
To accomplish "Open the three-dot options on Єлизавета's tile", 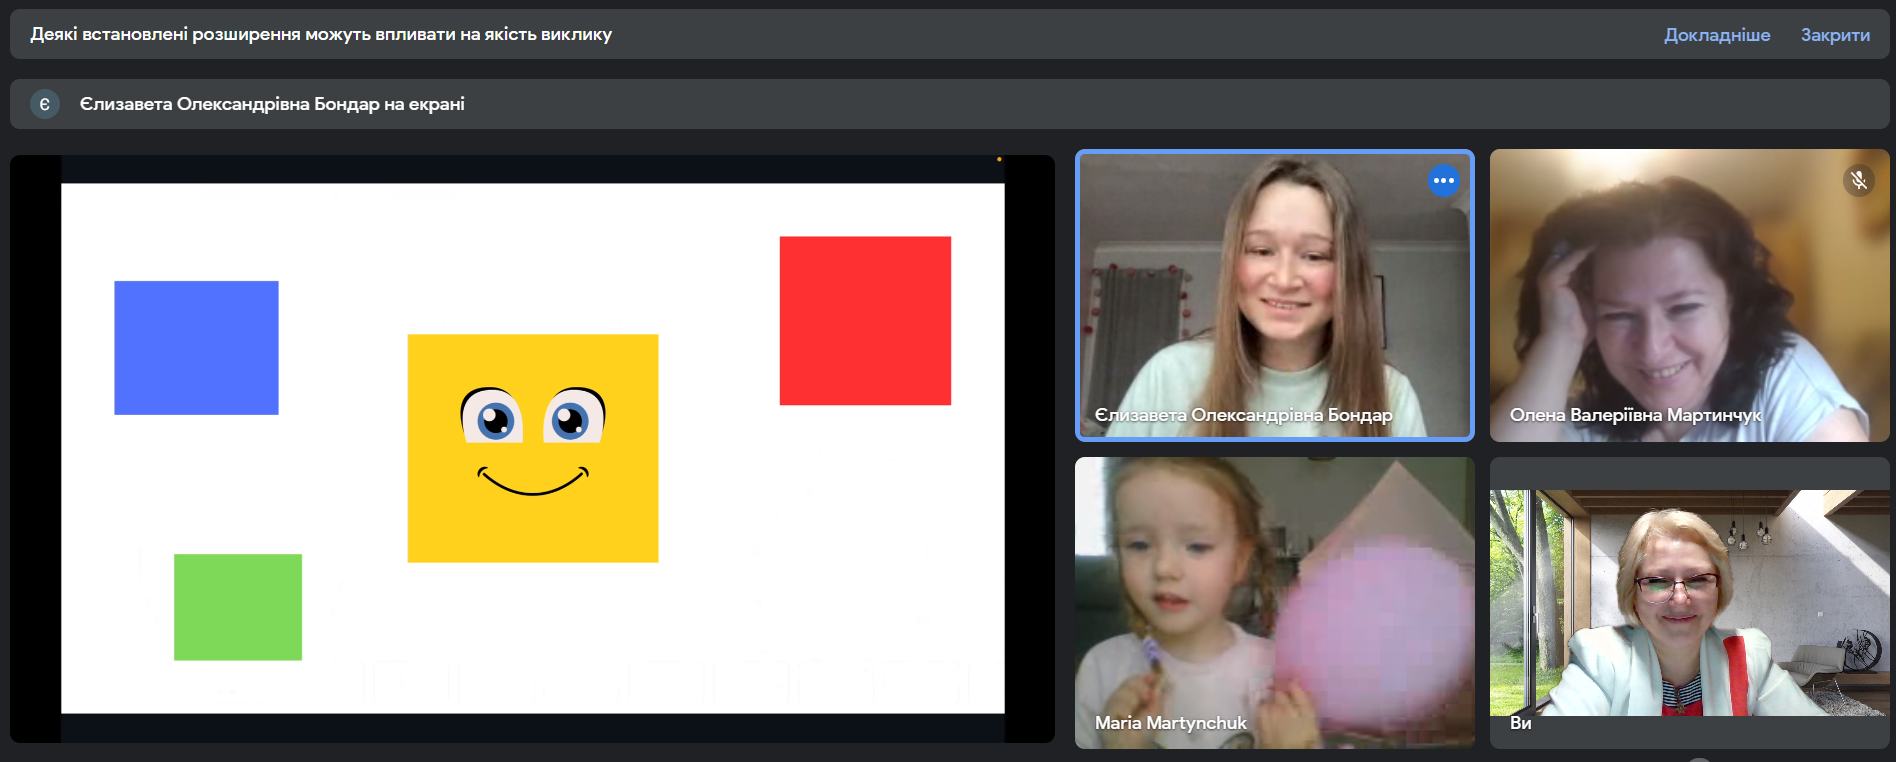I will click(x=1443, y=181).
